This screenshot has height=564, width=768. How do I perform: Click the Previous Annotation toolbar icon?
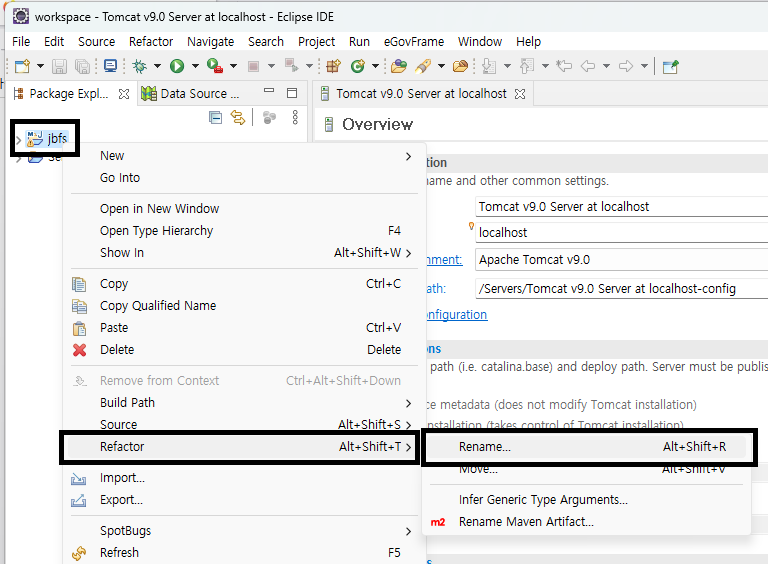(527, 66)
